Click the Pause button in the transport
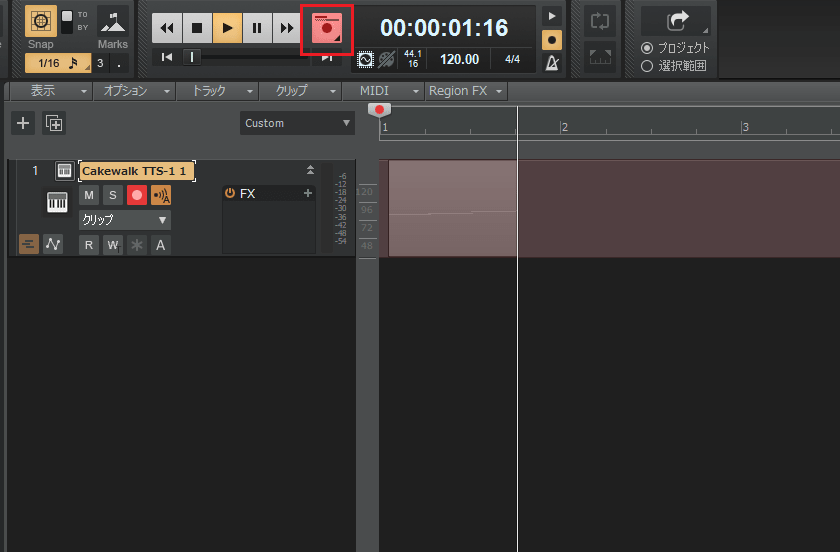Screen dimensions: 840x552 point(258,28)
